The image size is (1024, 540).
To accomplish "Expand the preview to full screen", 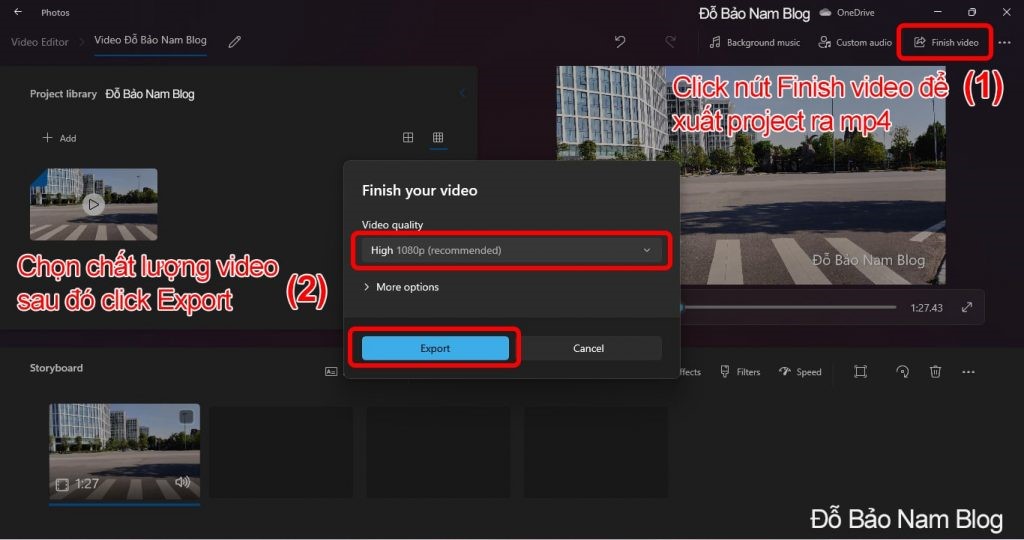I will tap(967, 308).
